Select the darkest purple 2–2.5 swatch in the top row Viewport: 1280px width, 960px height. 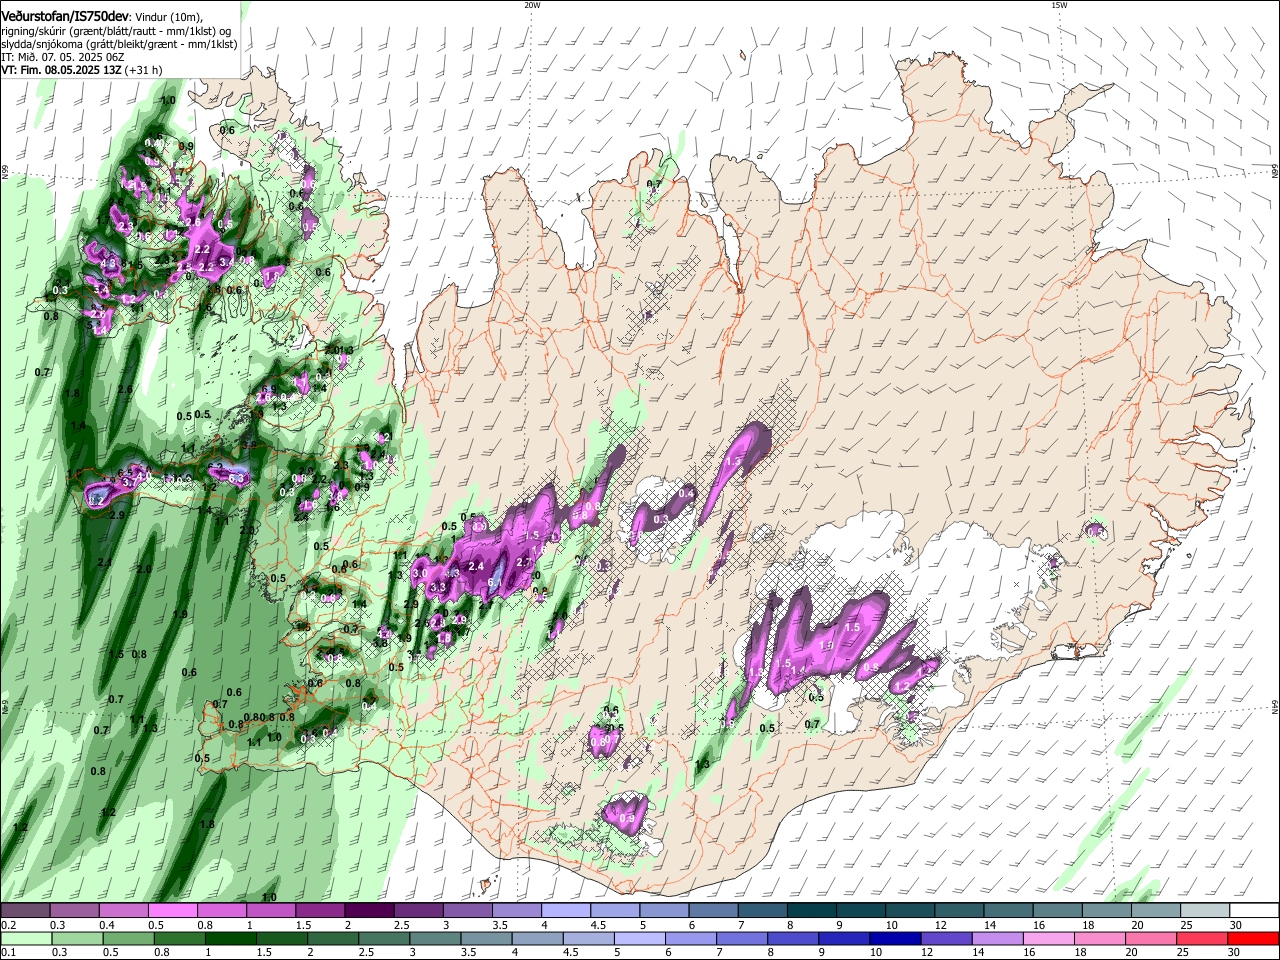[x=369, y=911]
